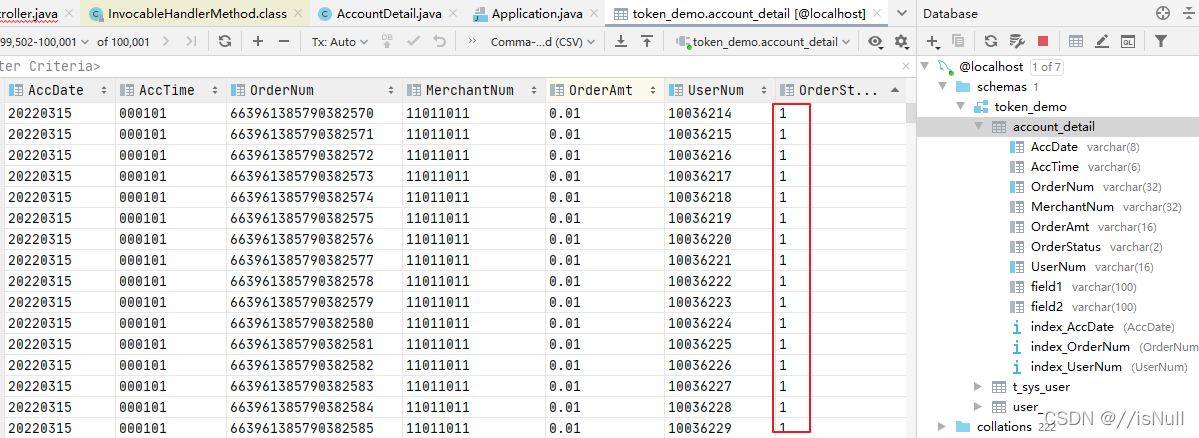Close the AccountDetail.java tab

(x=451, y=14)
